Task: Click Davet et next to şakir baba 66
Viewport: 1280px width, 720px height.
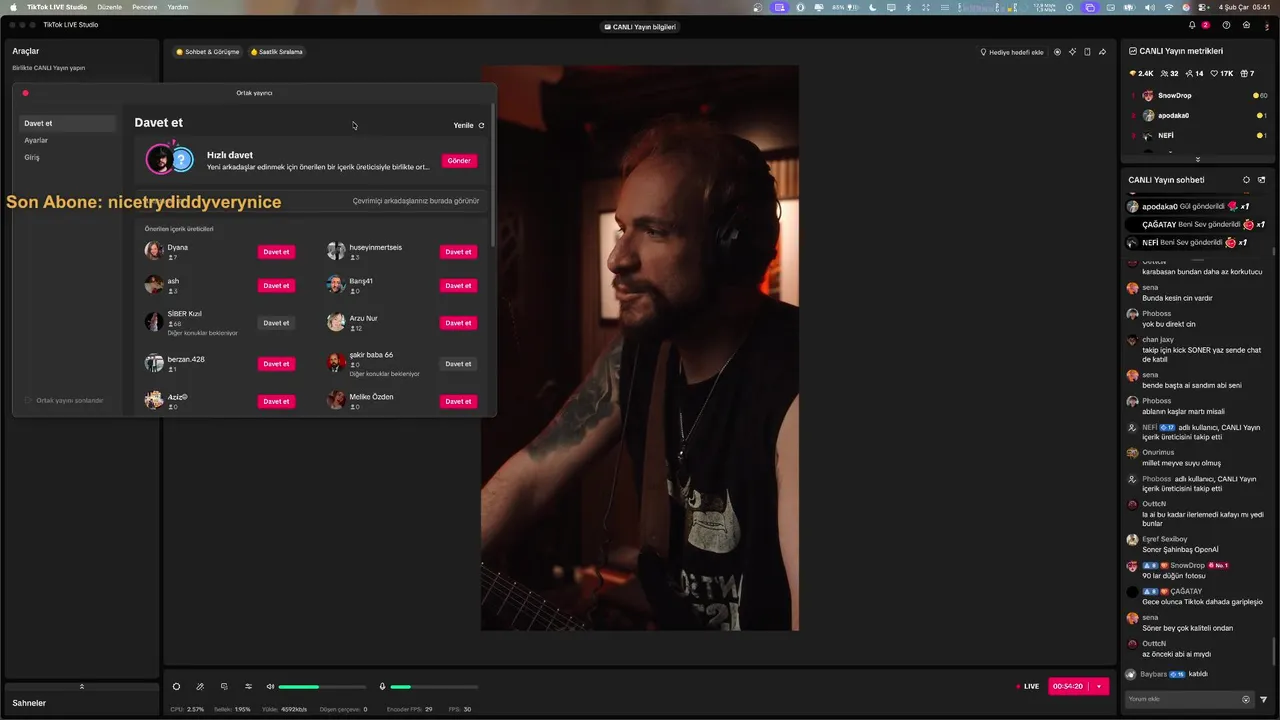Action: click(458, 364)
